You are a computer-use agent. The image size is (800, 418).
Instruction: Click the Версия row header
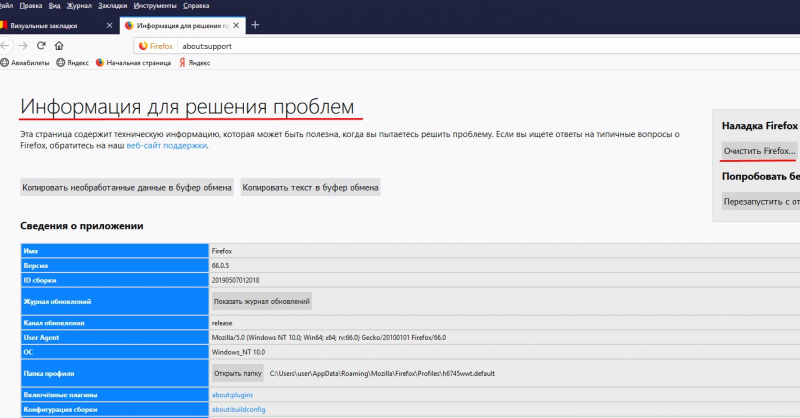[115, 266]
